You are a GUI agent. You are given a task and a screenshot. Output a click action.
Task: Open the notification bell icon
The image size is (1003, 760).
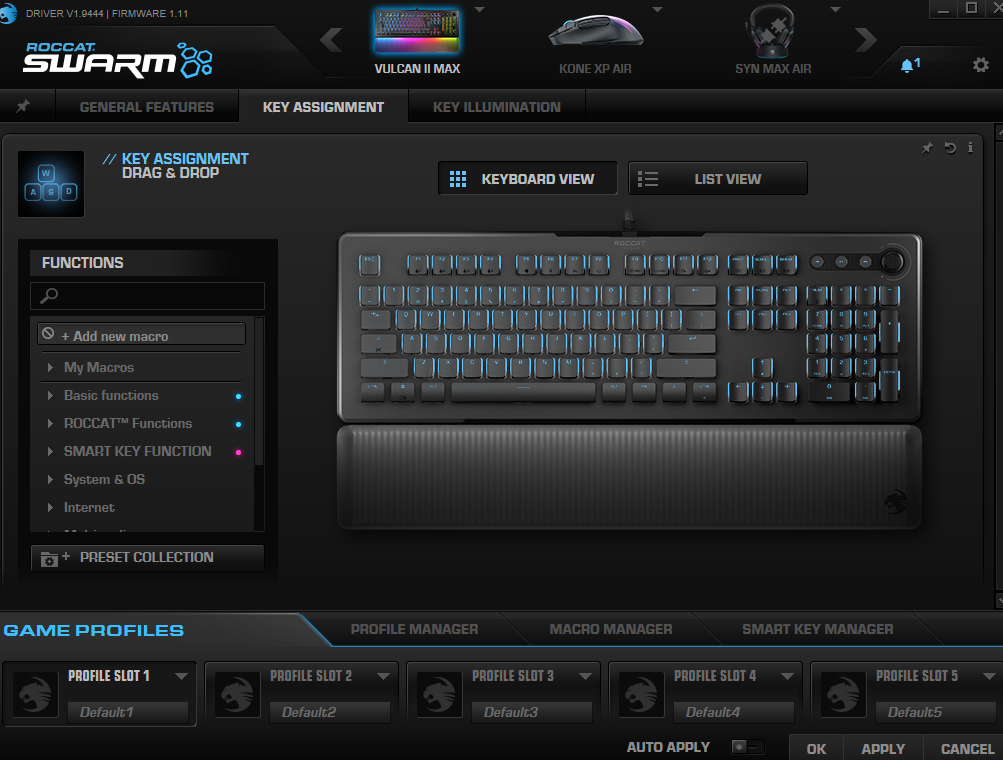[x=908, y=66]
